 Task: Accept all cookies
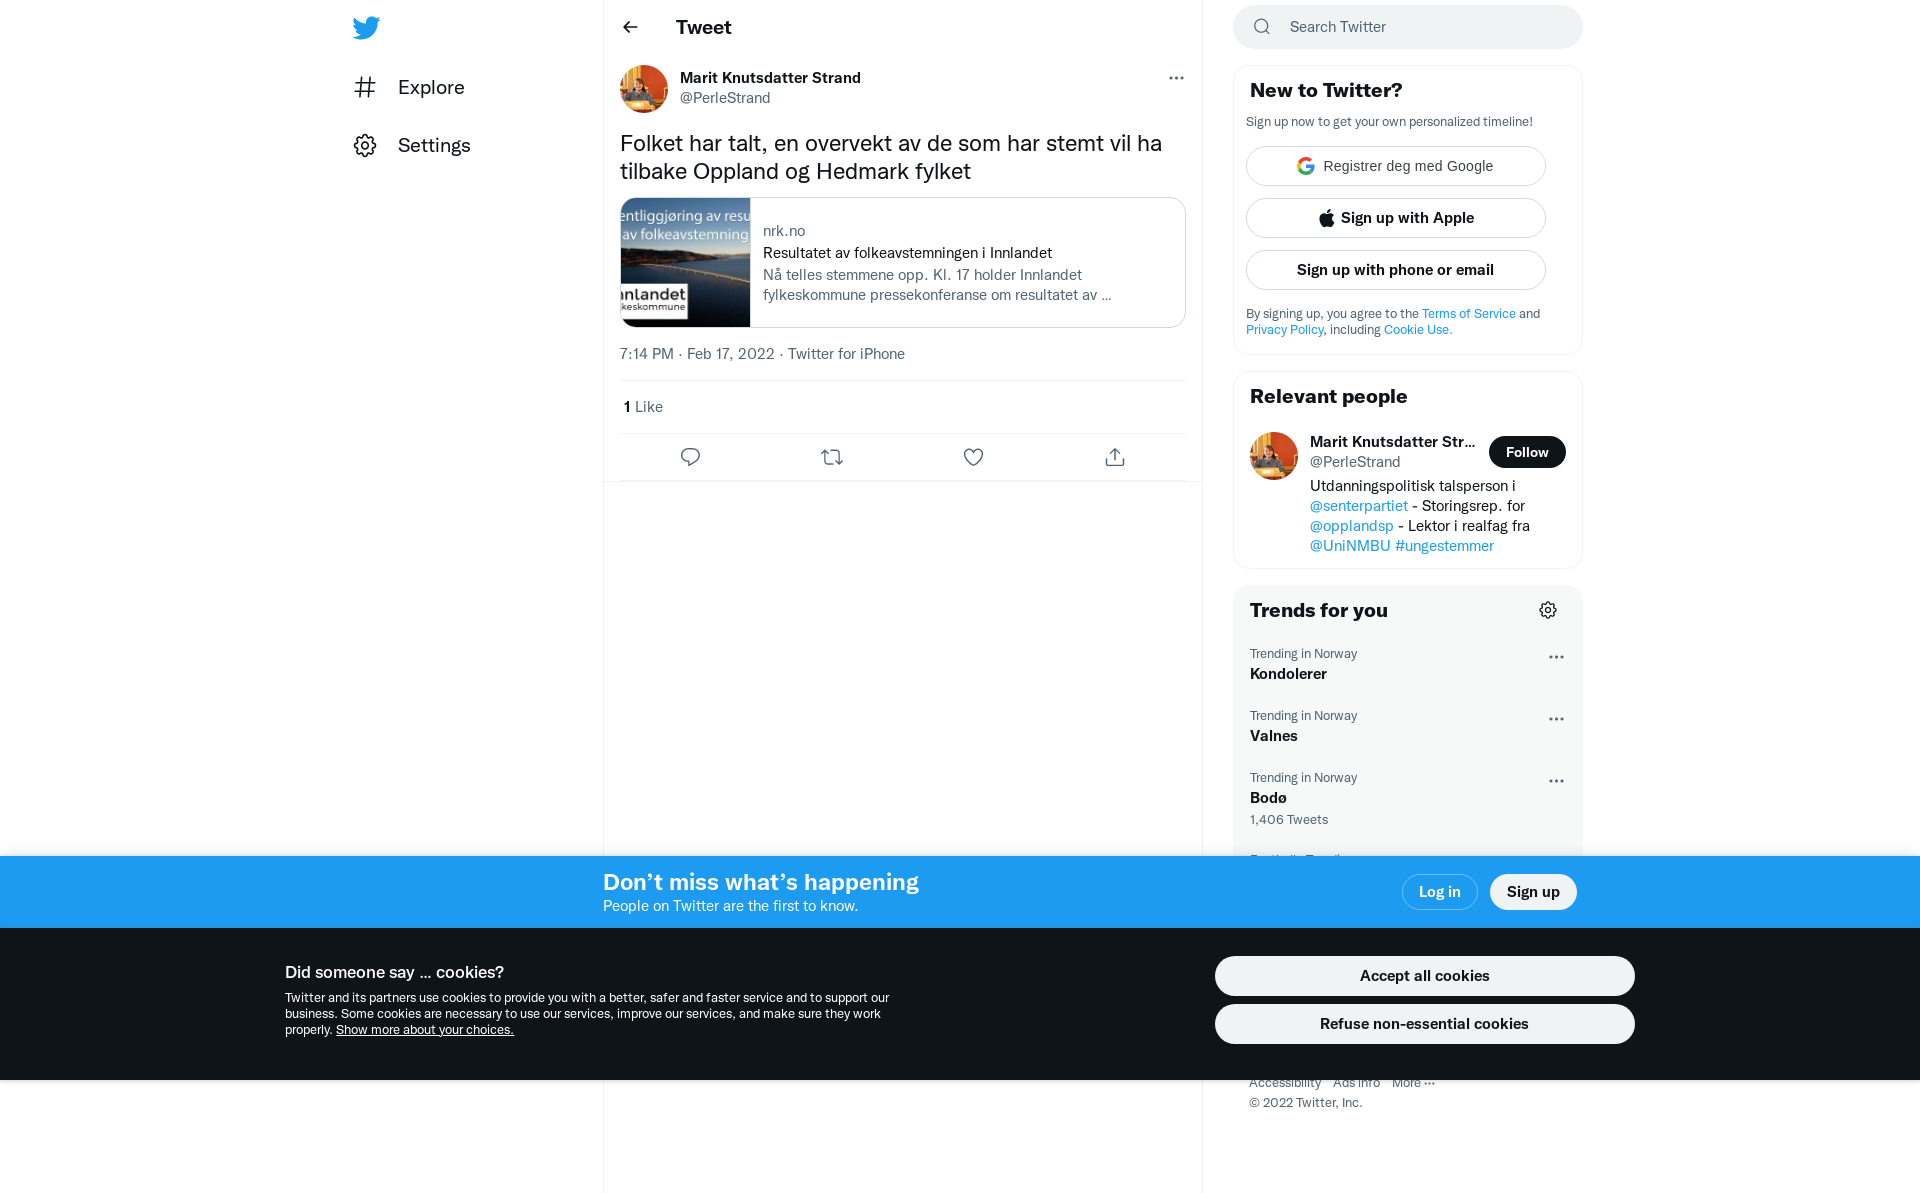(x=1424, y=976)
